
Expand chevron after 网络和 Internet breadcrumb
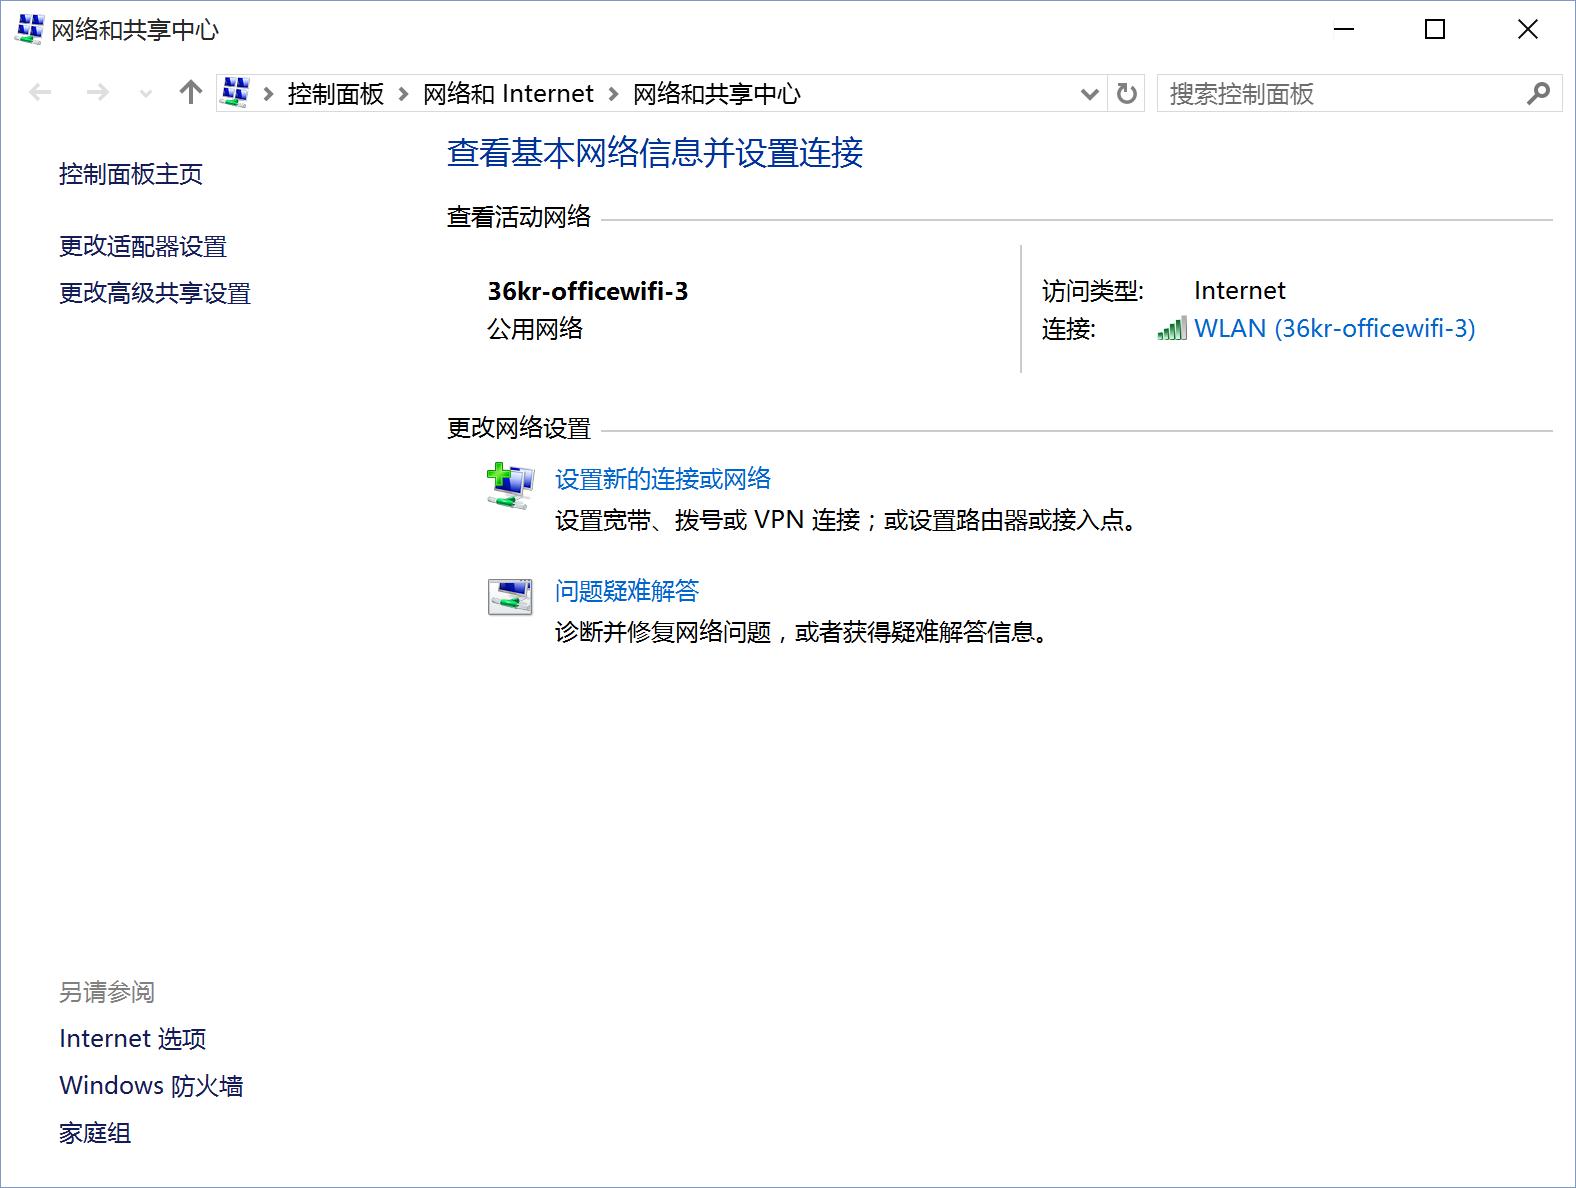point(613,94)
